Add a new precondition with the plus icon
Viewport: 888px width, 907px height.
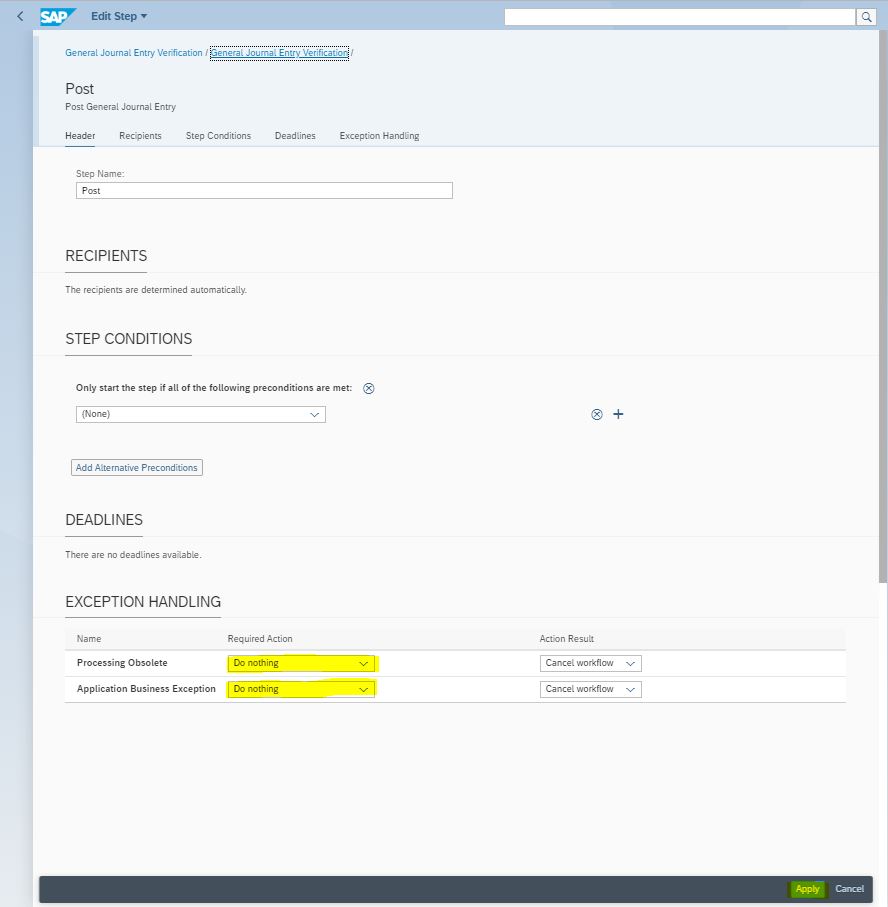tap(618, 414)
